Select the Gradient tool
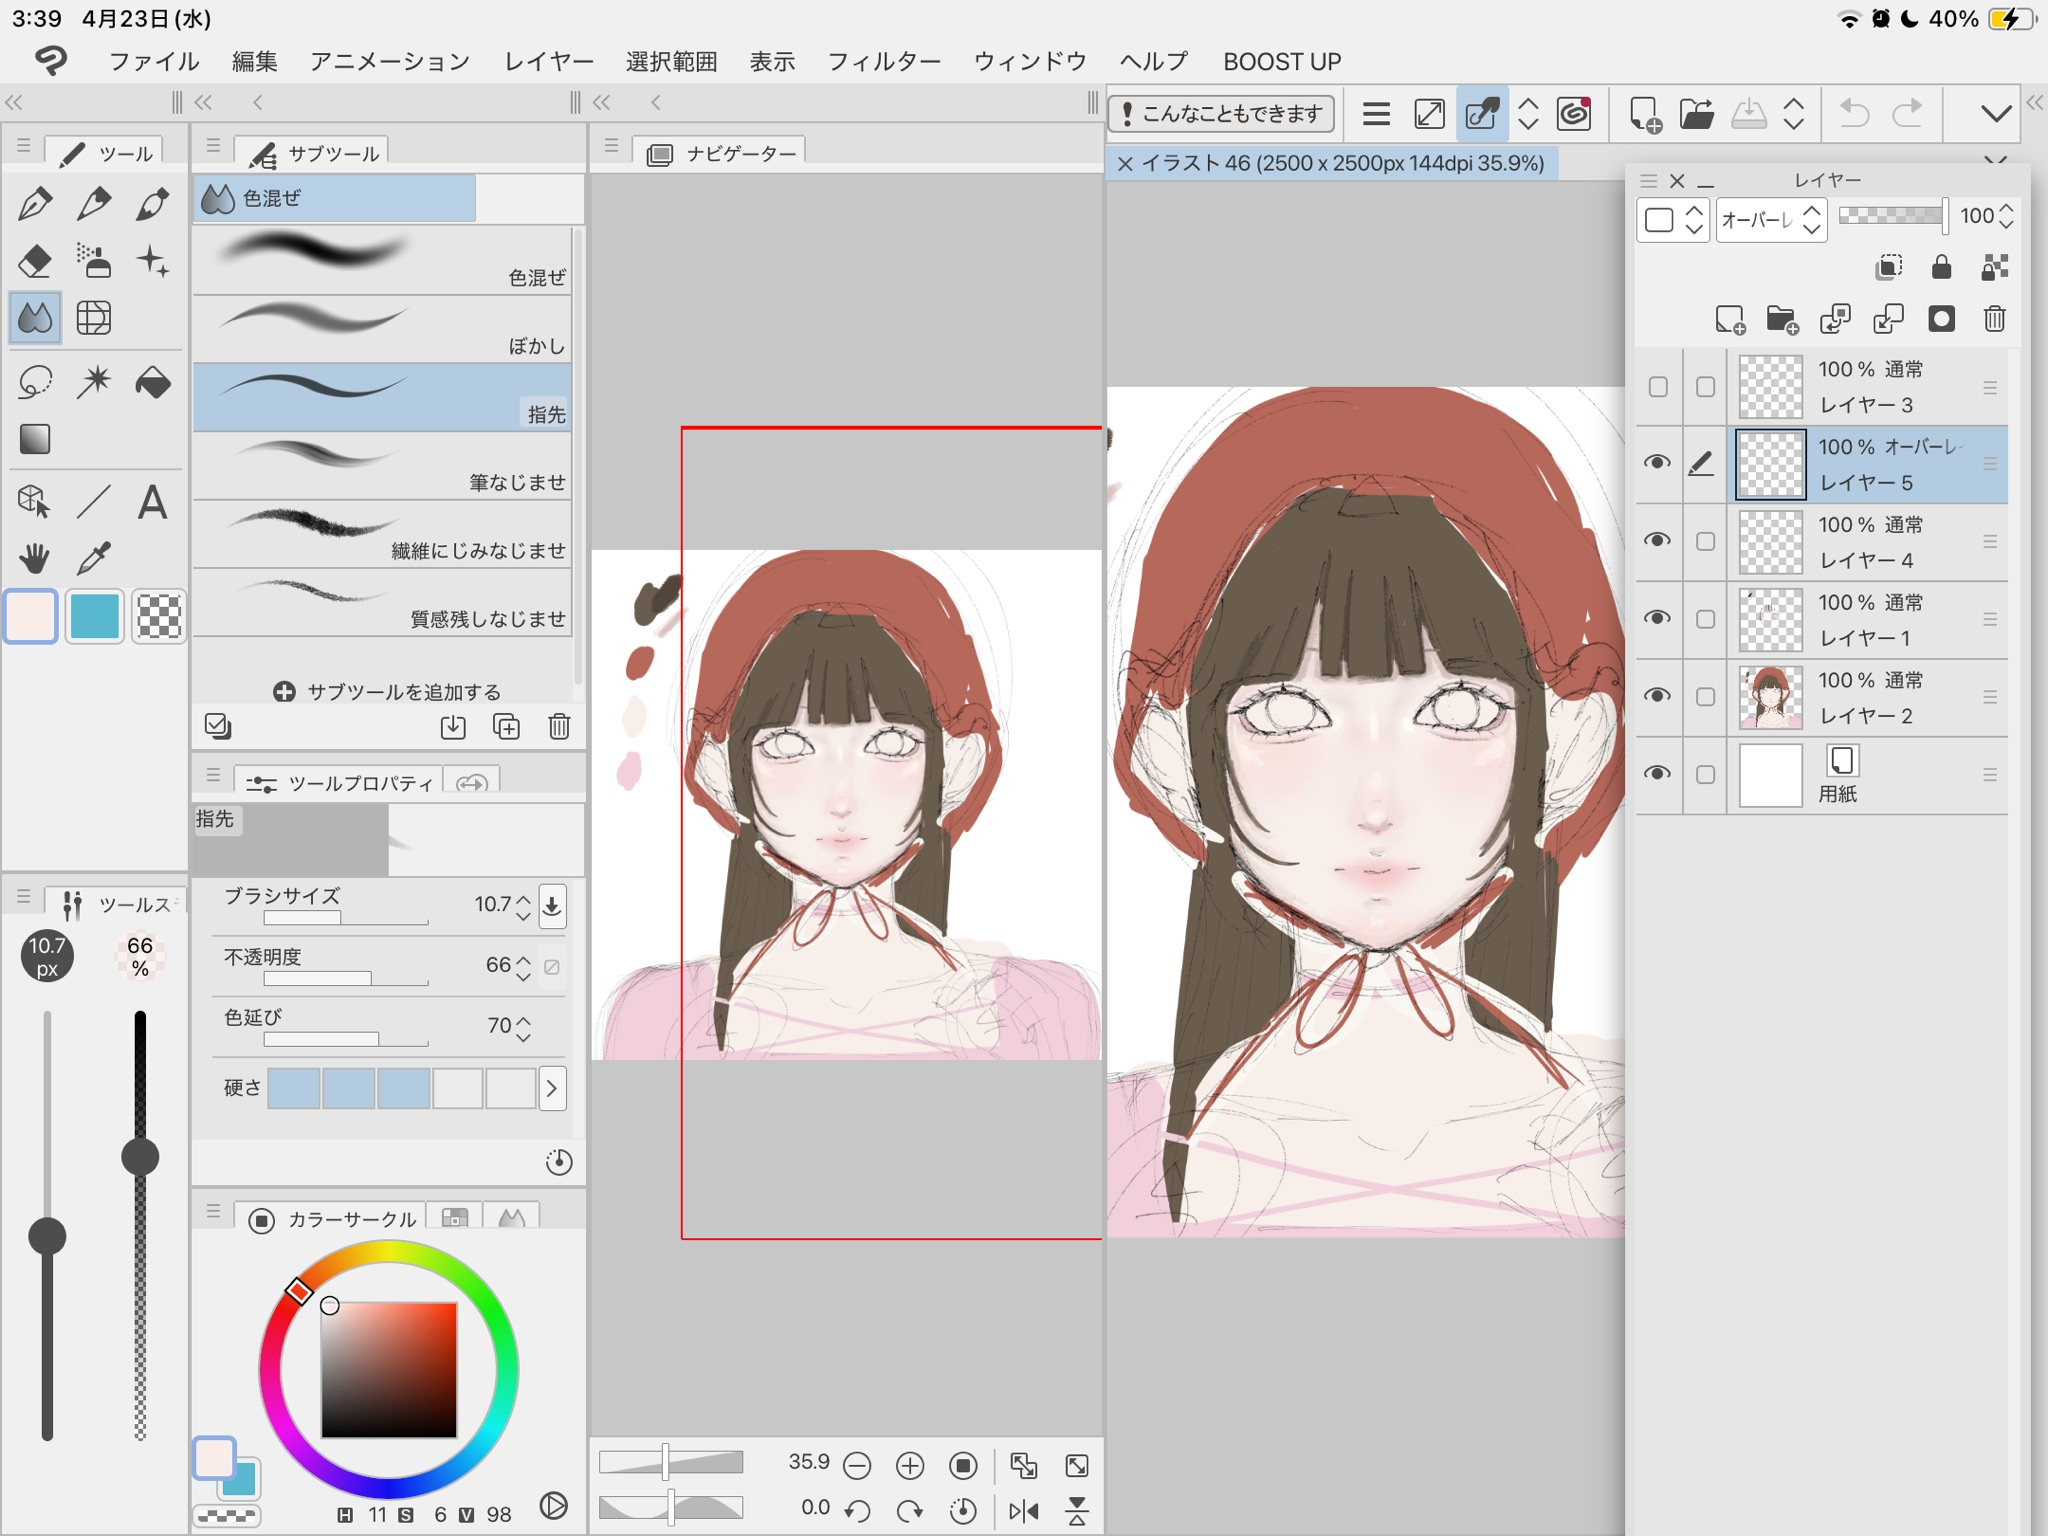2048x1536 pixels. click(35, 439)
